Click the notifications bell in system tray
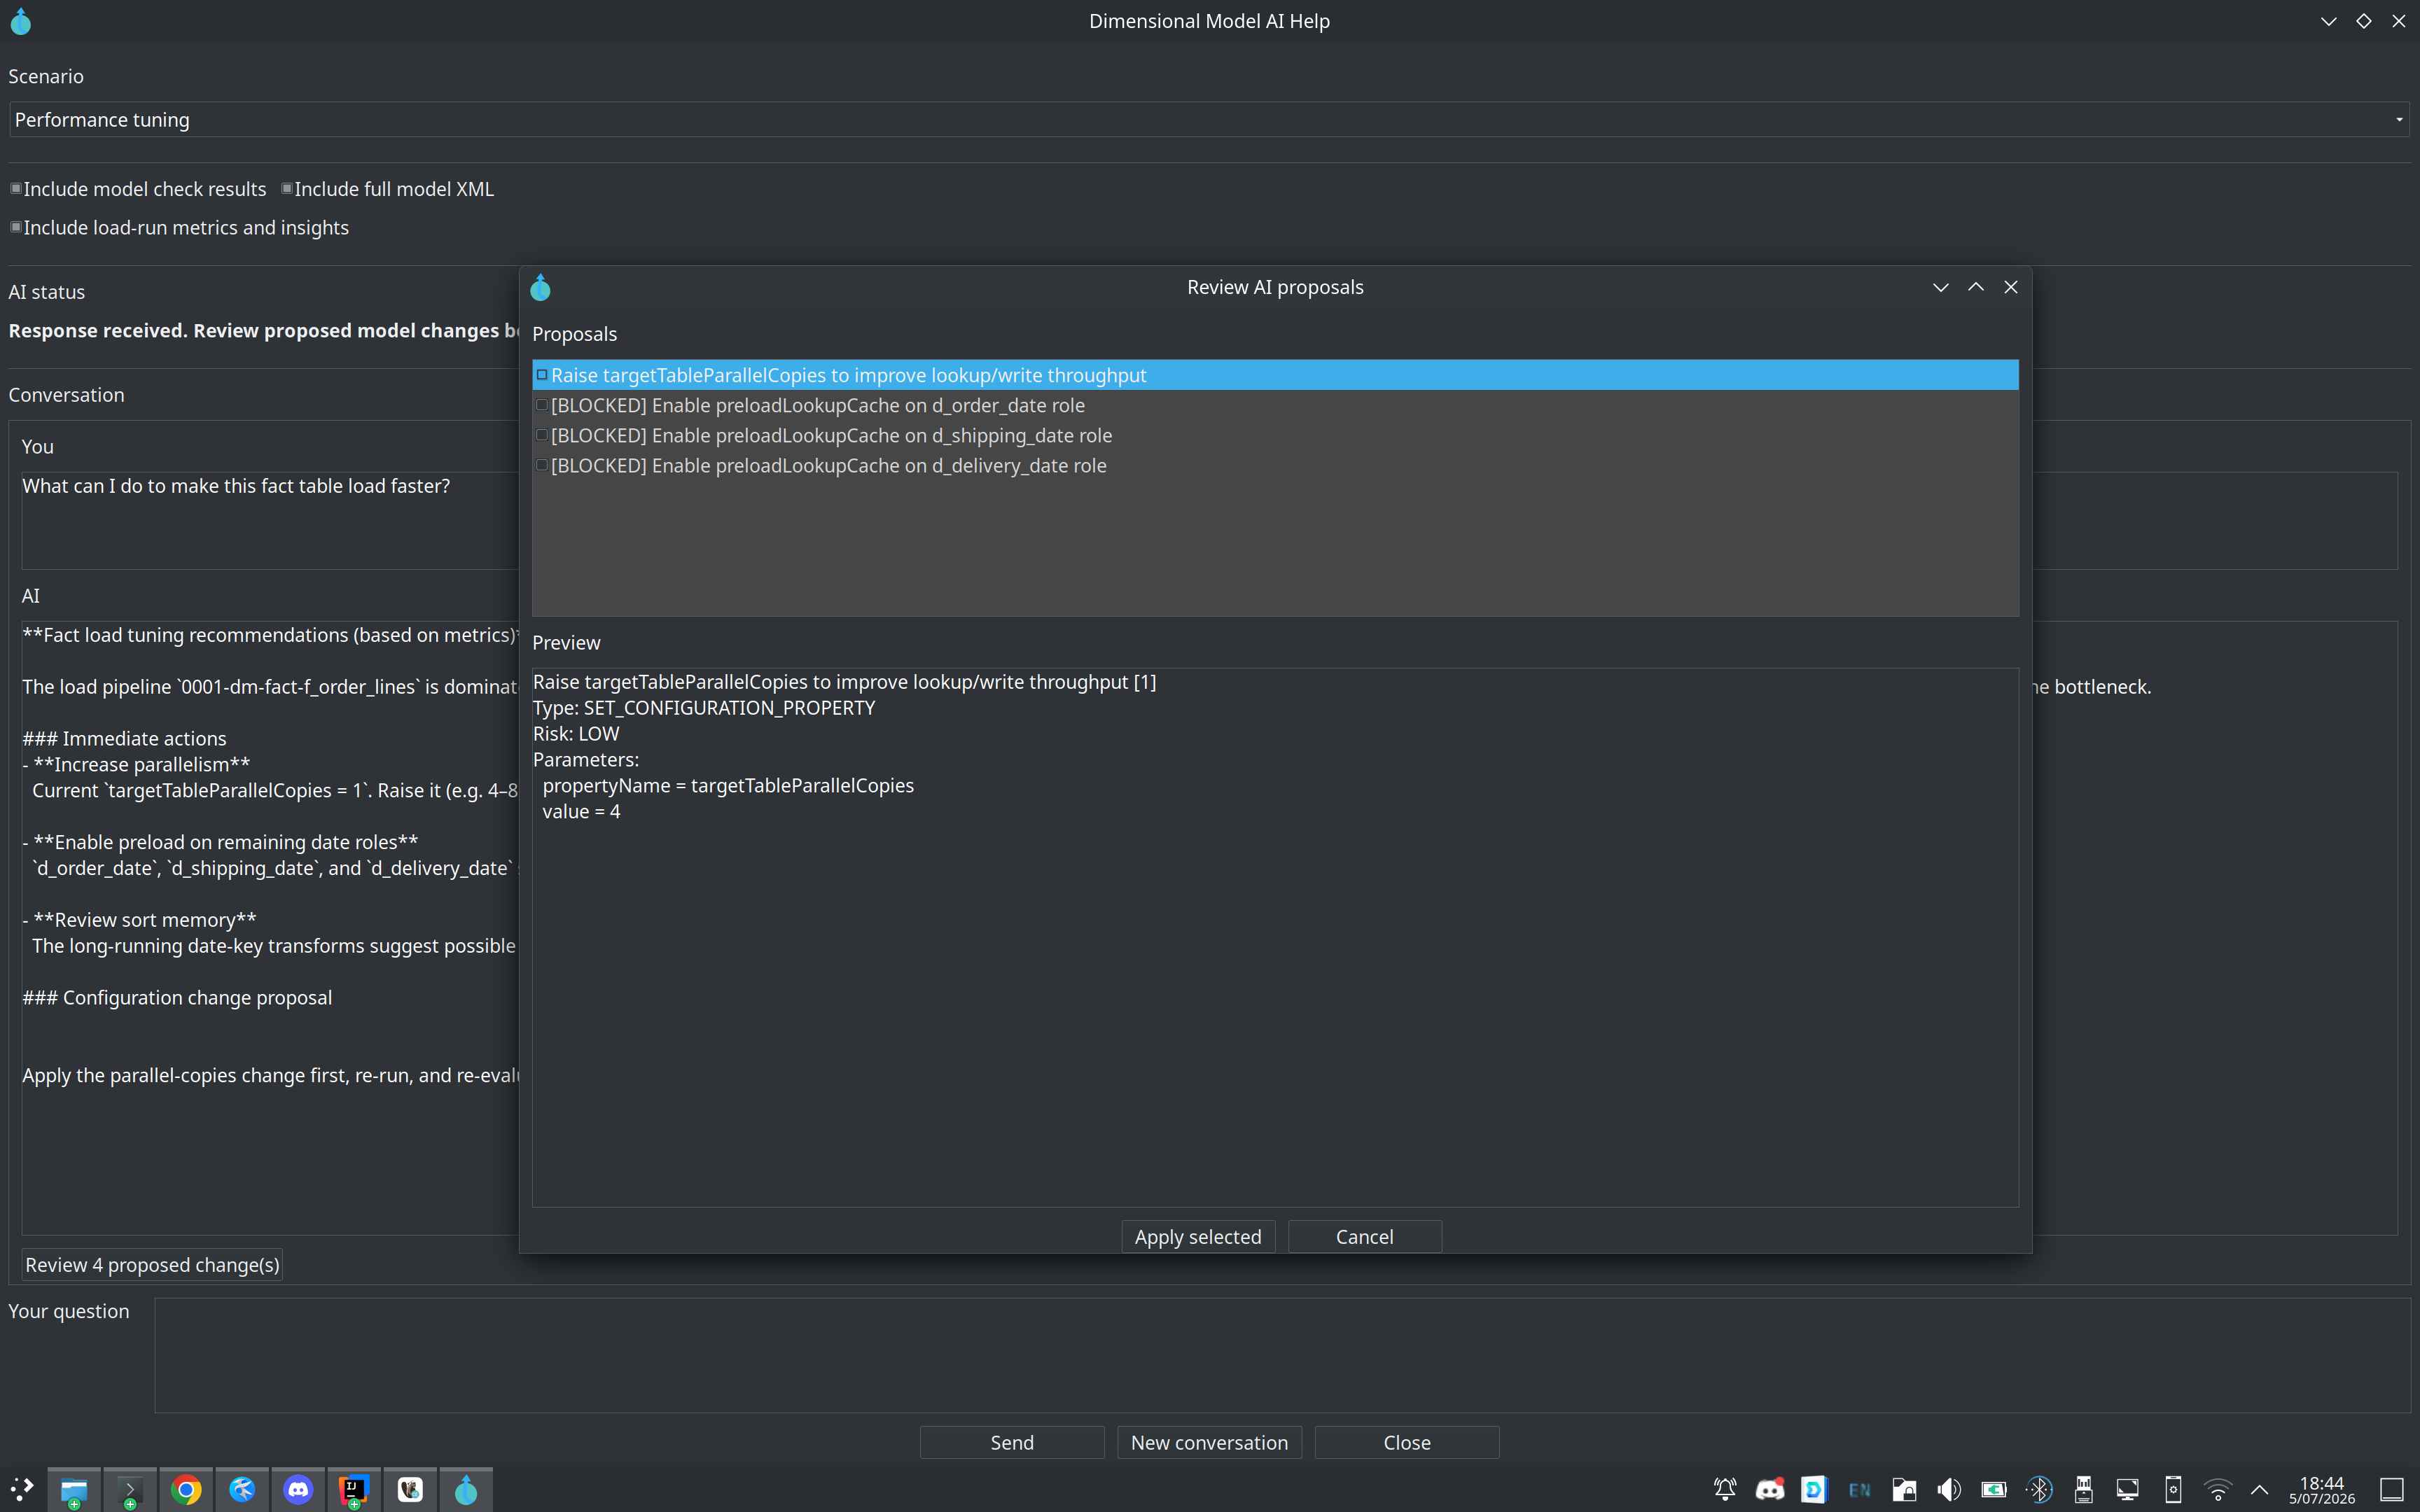The width and height of the screenshot is (2420, 1512). point(1725,1490)
